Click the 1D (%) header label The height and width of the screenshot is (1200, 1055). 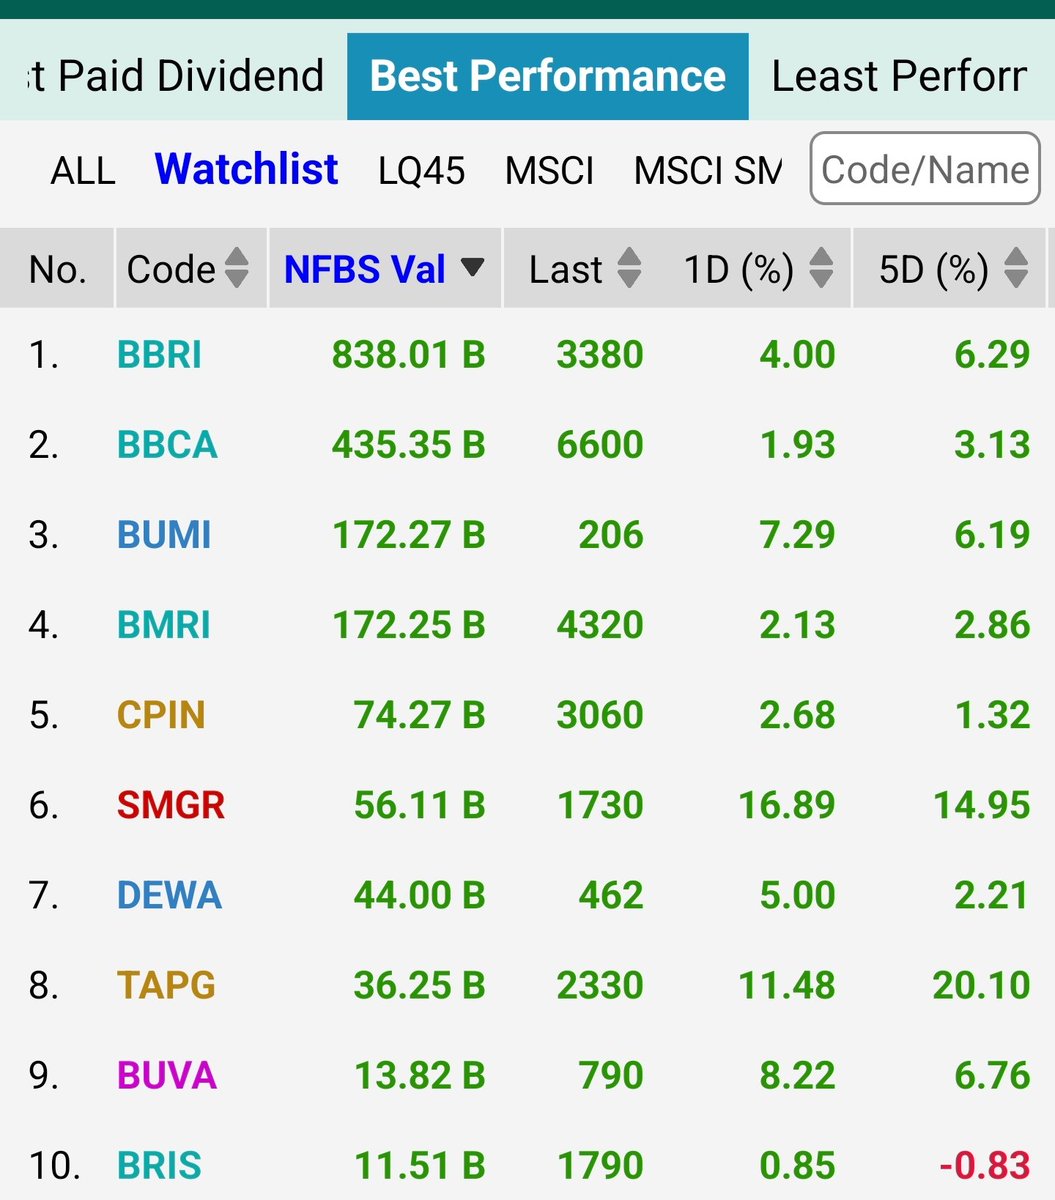tap(739, 269)
